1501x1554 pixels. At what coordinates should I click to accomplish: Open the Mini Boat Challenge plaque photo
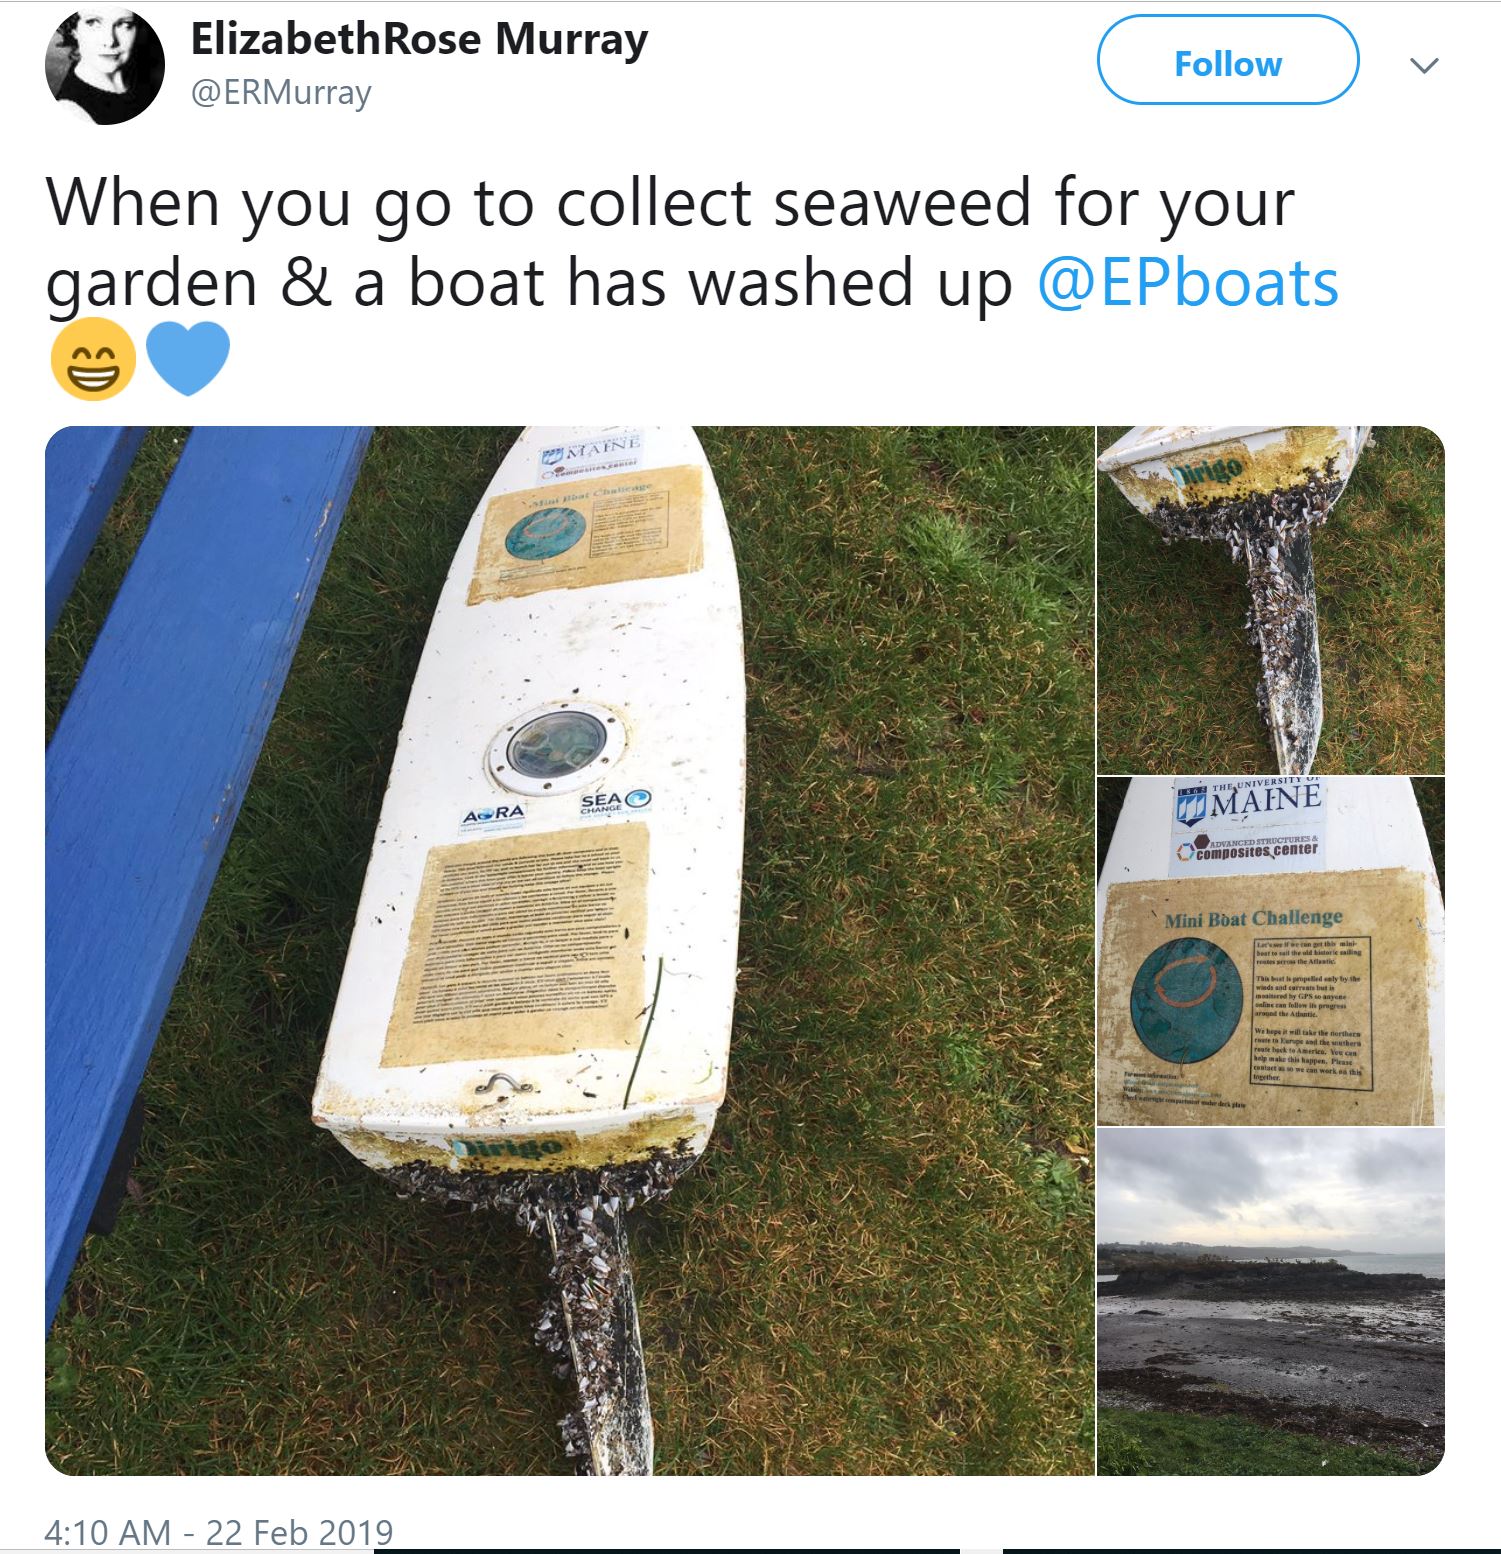pyautogui.click(x=1271, y=951)
